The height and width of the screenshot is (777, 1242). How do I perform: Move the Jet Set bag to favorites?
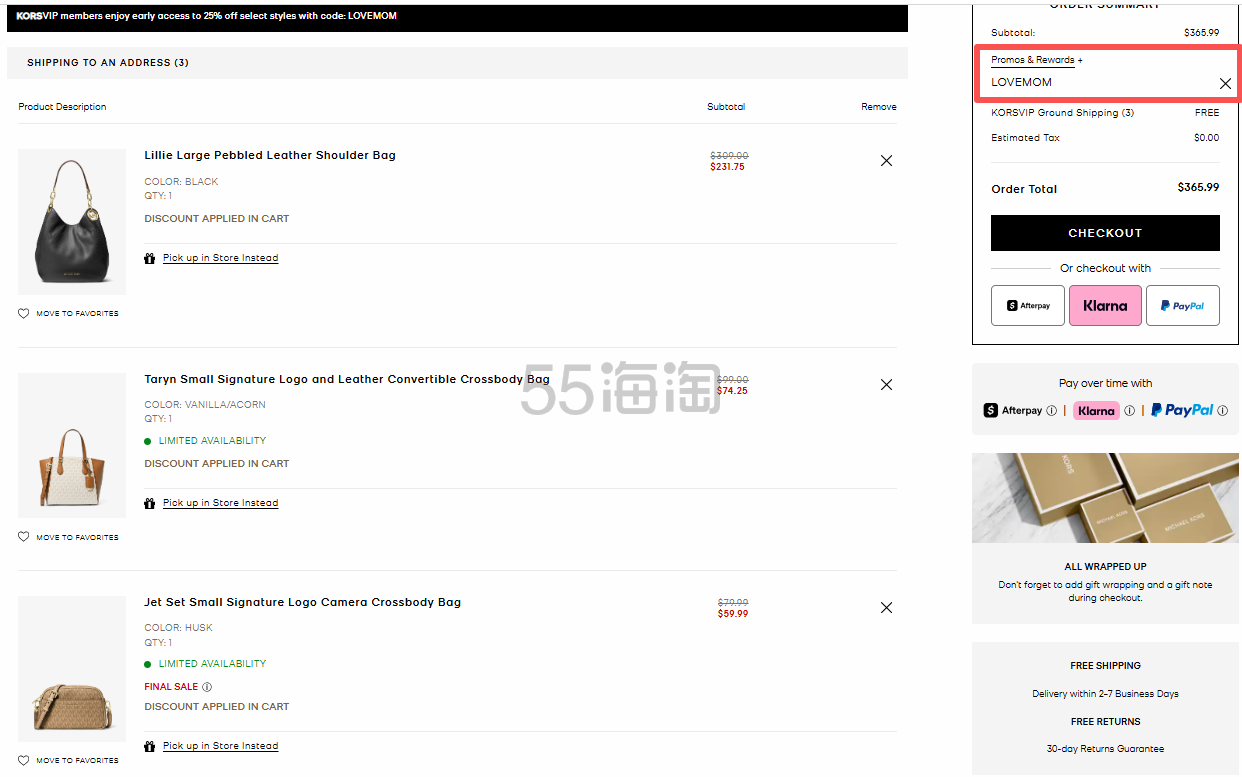click(68, 760)
